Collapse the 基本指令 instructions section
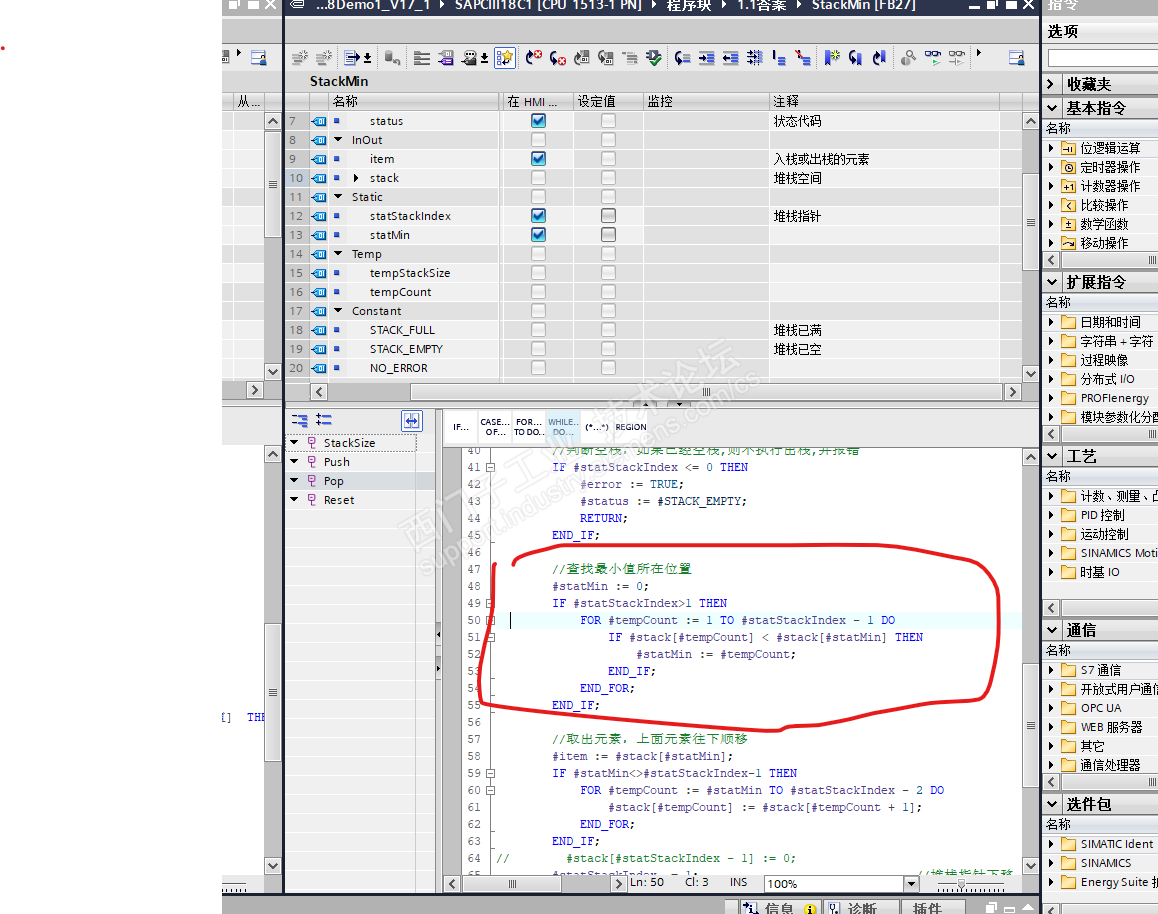Screen dimensions: 1158x914 [1052, 108]
